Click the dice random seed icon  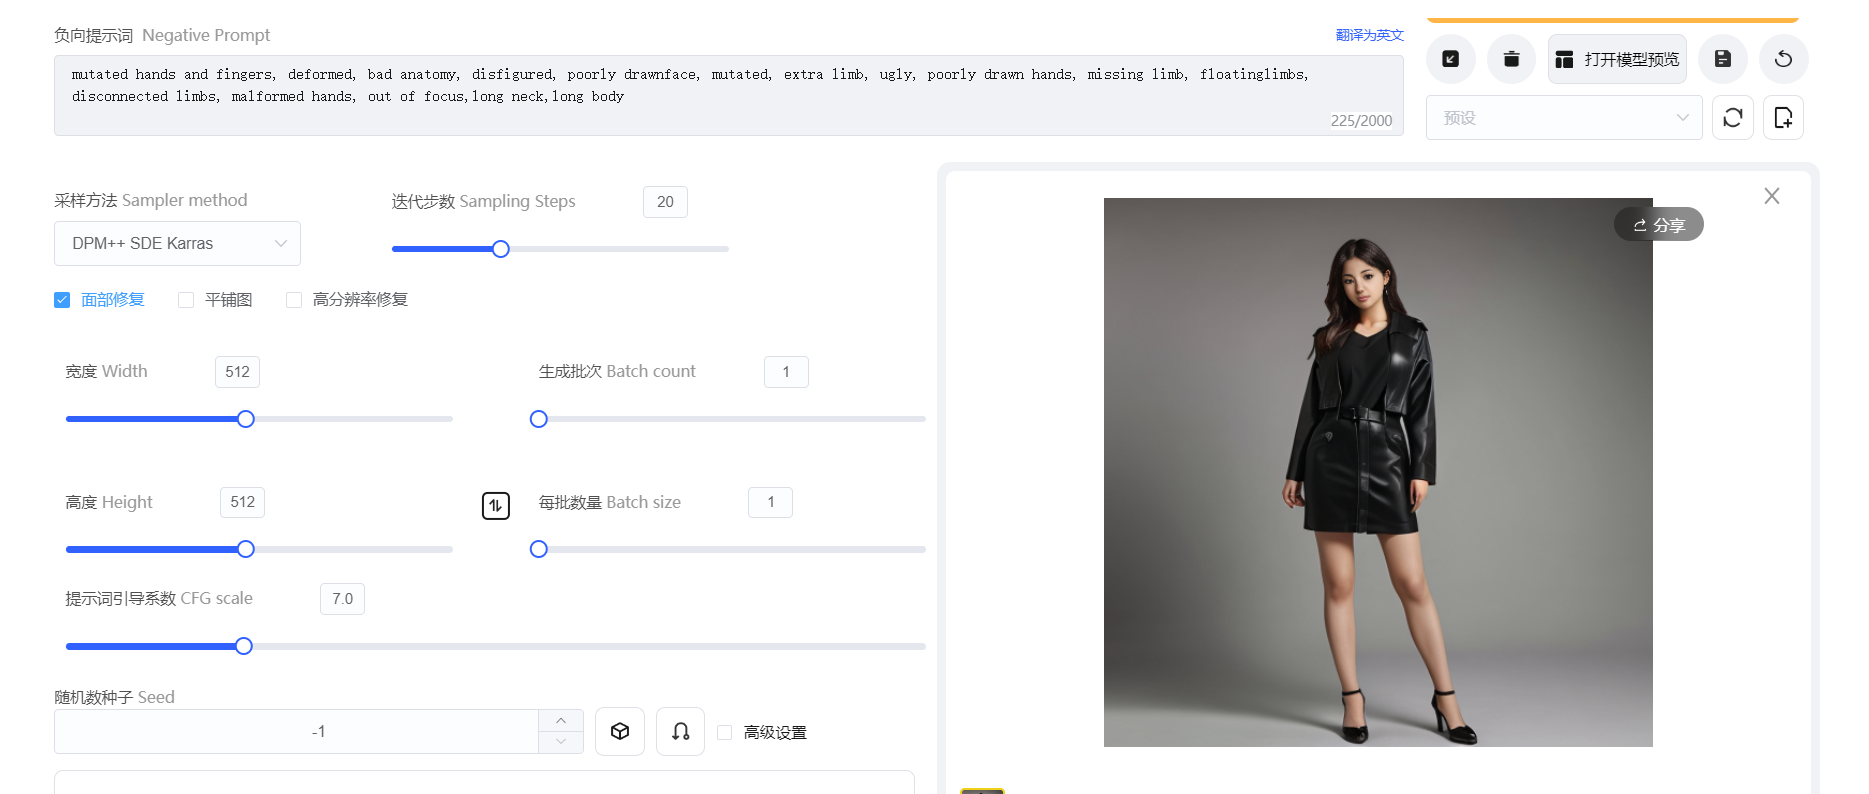620,731
